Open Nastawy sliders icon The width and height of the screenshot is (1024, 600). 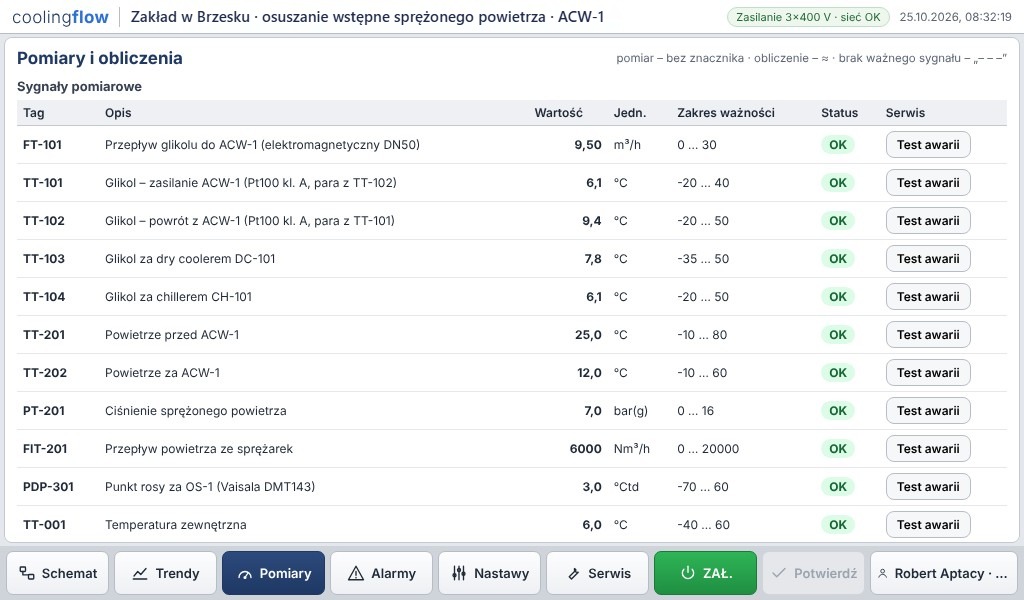click(459, 573)
